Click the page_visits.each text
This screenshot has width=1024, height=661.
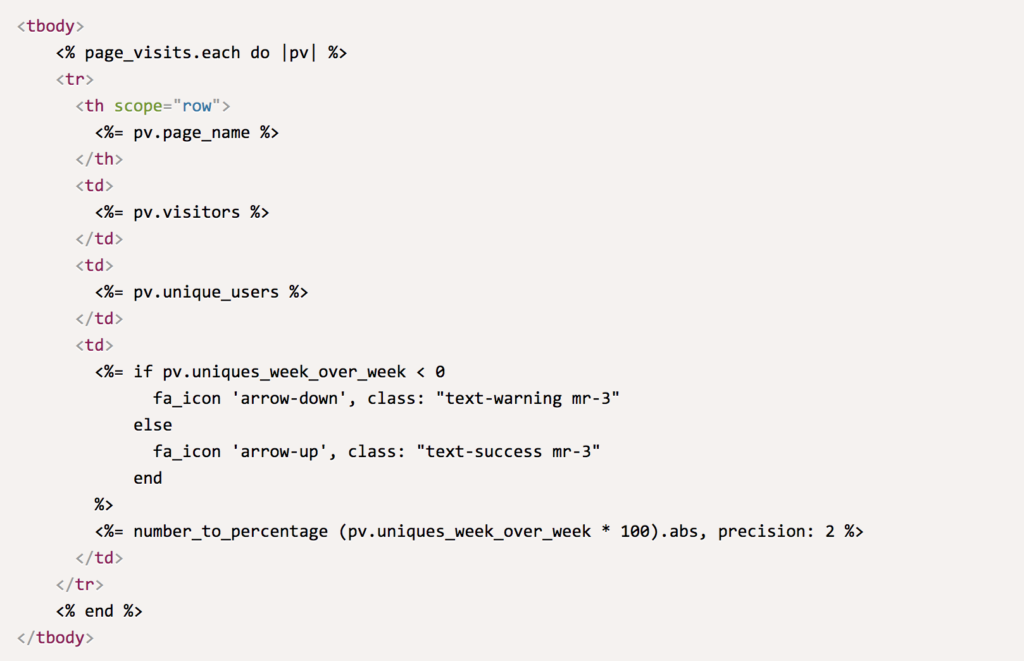[x=162, y=53]
